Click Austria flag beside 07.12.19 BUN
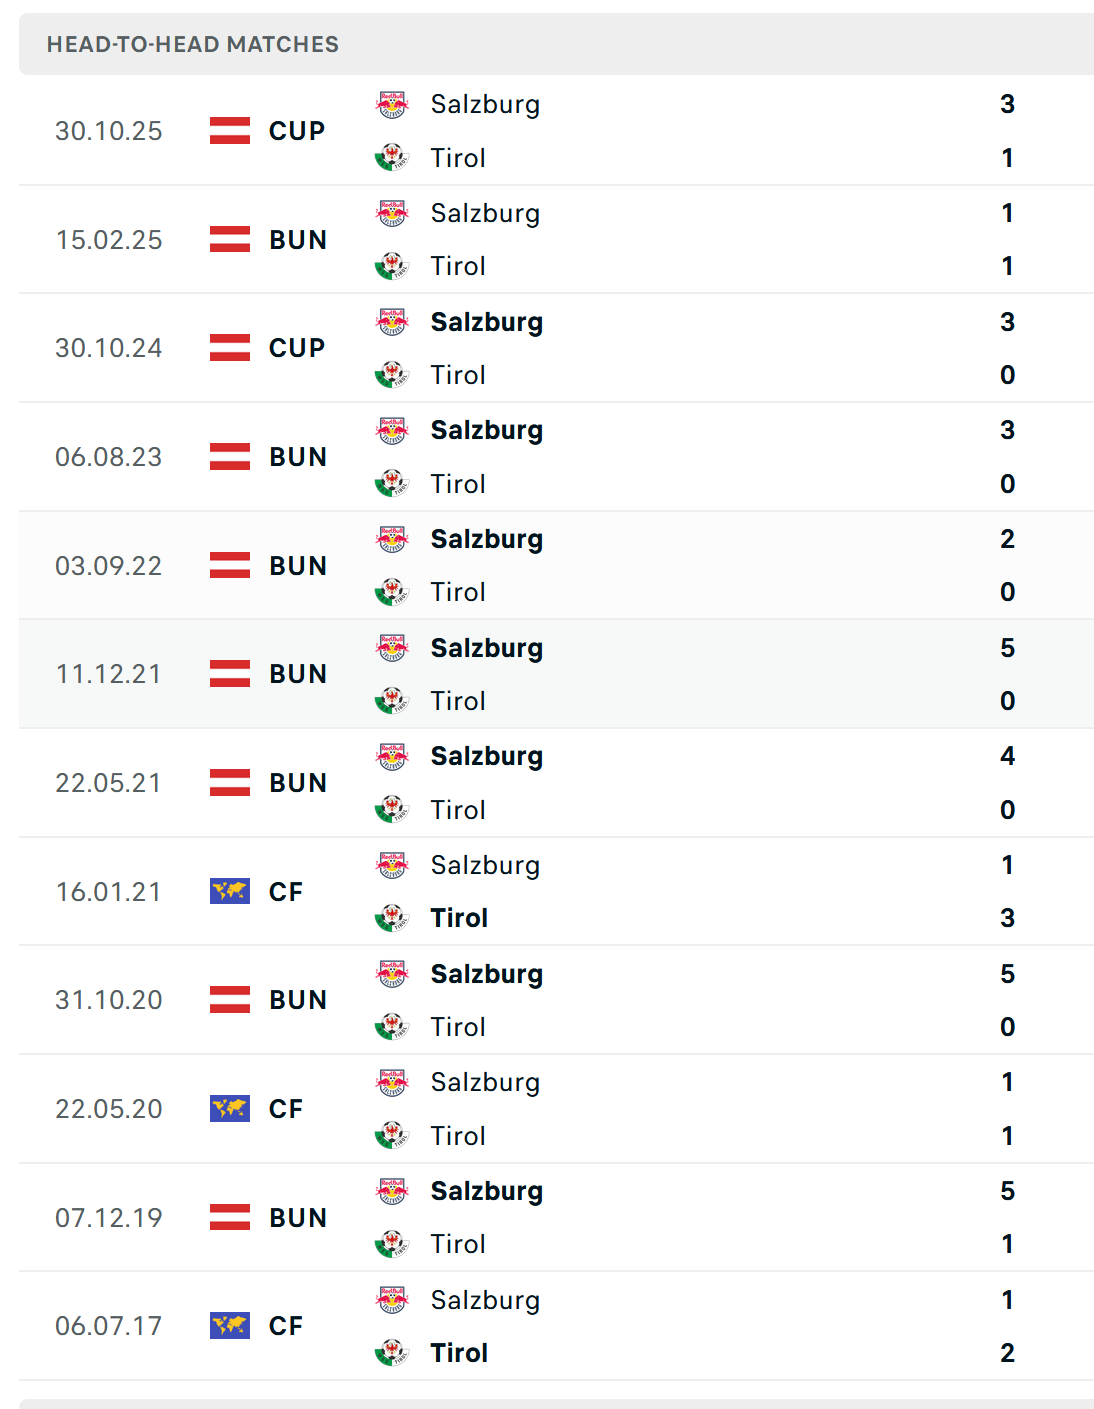The width and height of the screenshot is (1094, 1409). coord(230,1217)
